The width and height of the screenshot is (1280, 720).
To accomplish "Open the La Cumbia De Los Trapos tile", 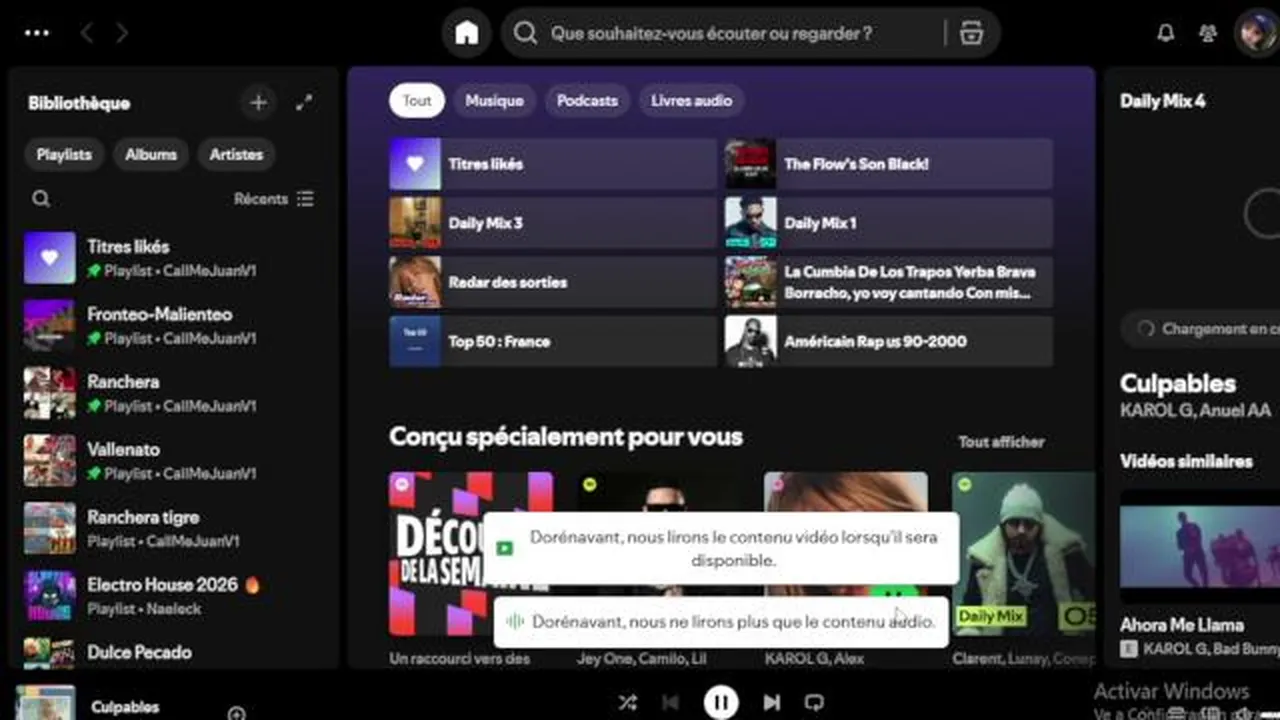I will tap(889, 282).
